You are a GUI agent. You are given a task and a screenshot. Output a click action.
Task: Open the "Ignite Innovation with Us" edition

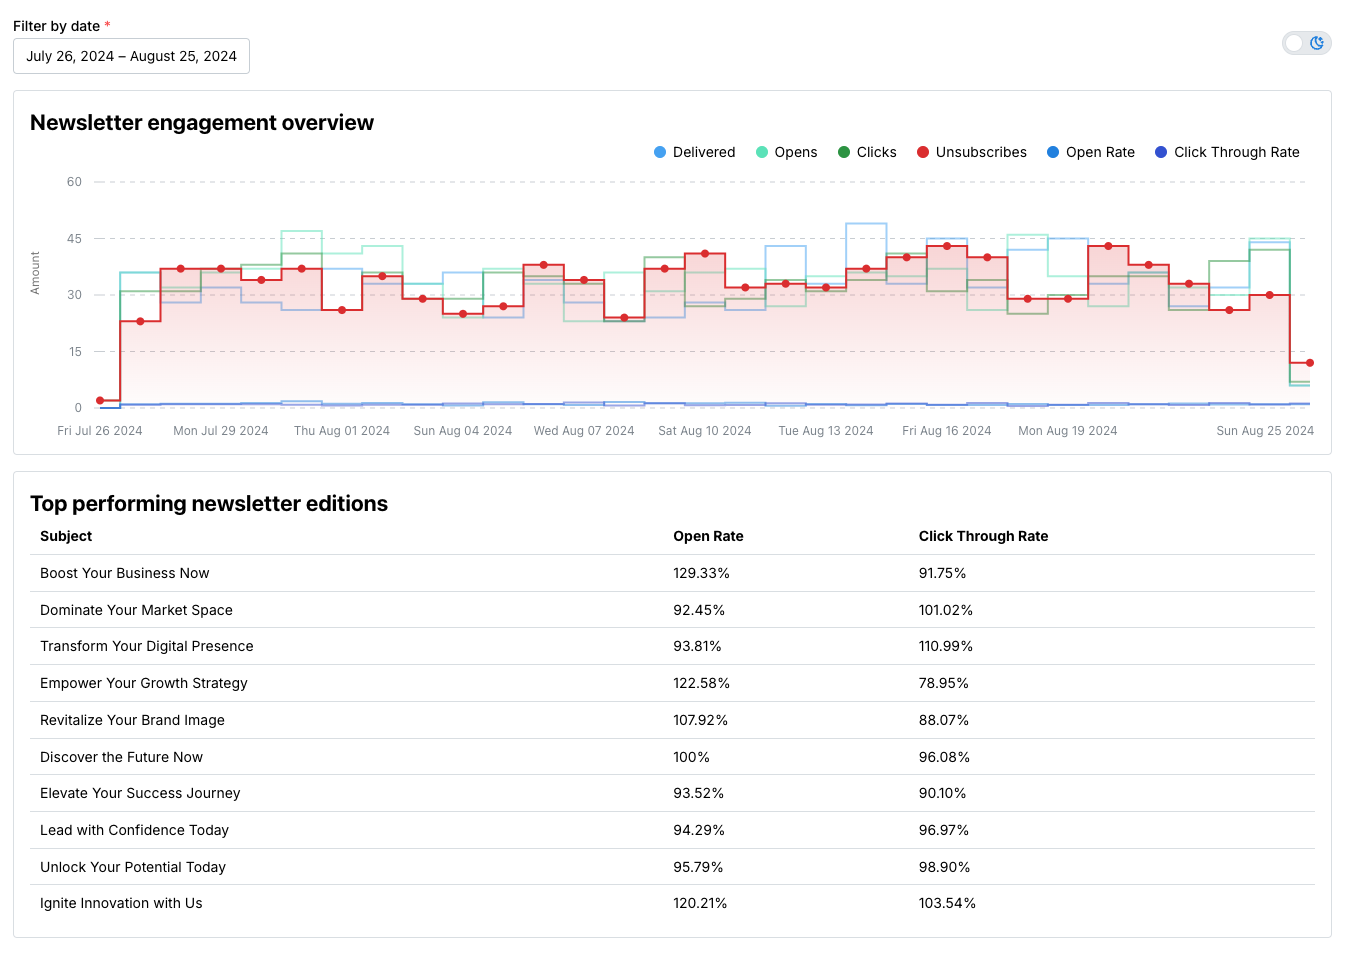[121, 903]
